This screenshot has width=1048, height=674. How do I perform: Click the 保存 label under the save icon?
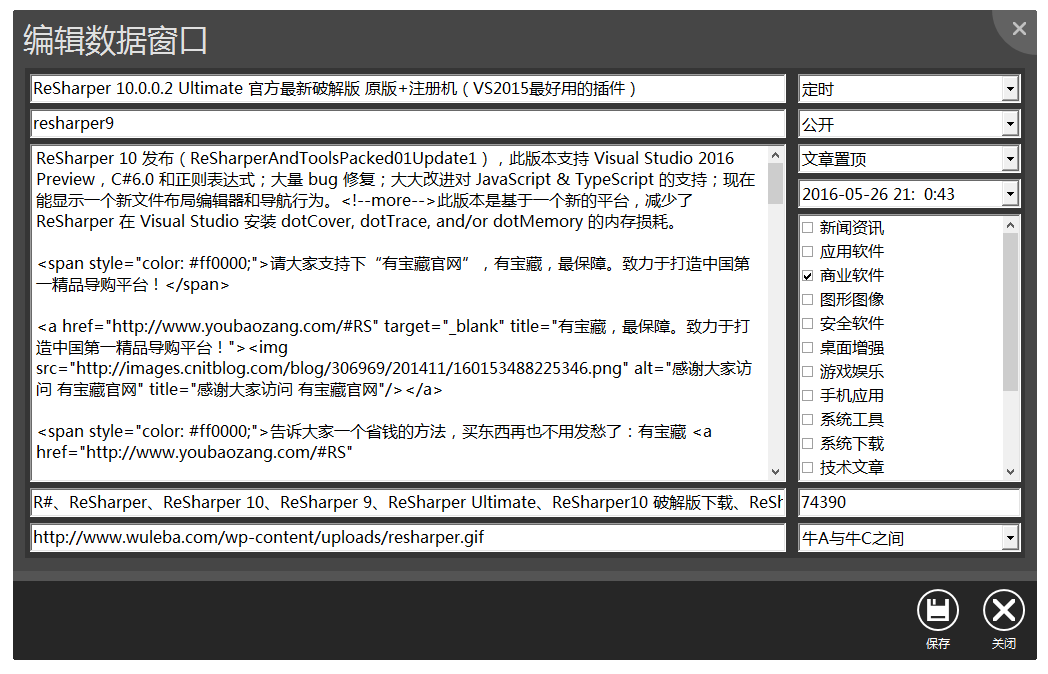(938, 643)
